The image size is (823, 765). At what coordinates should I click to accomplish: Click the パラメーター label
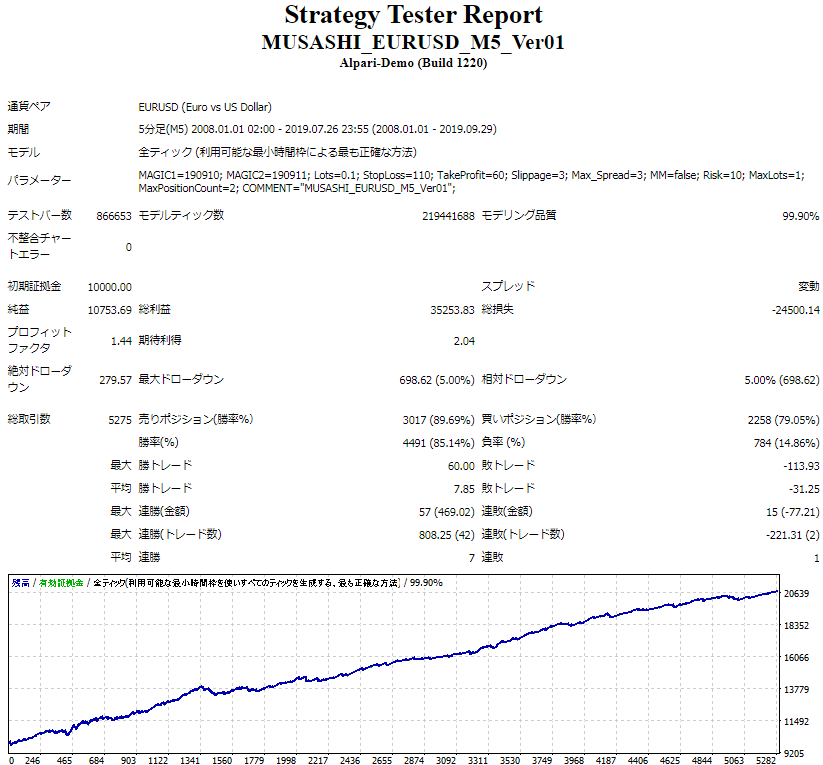(39, 181)
